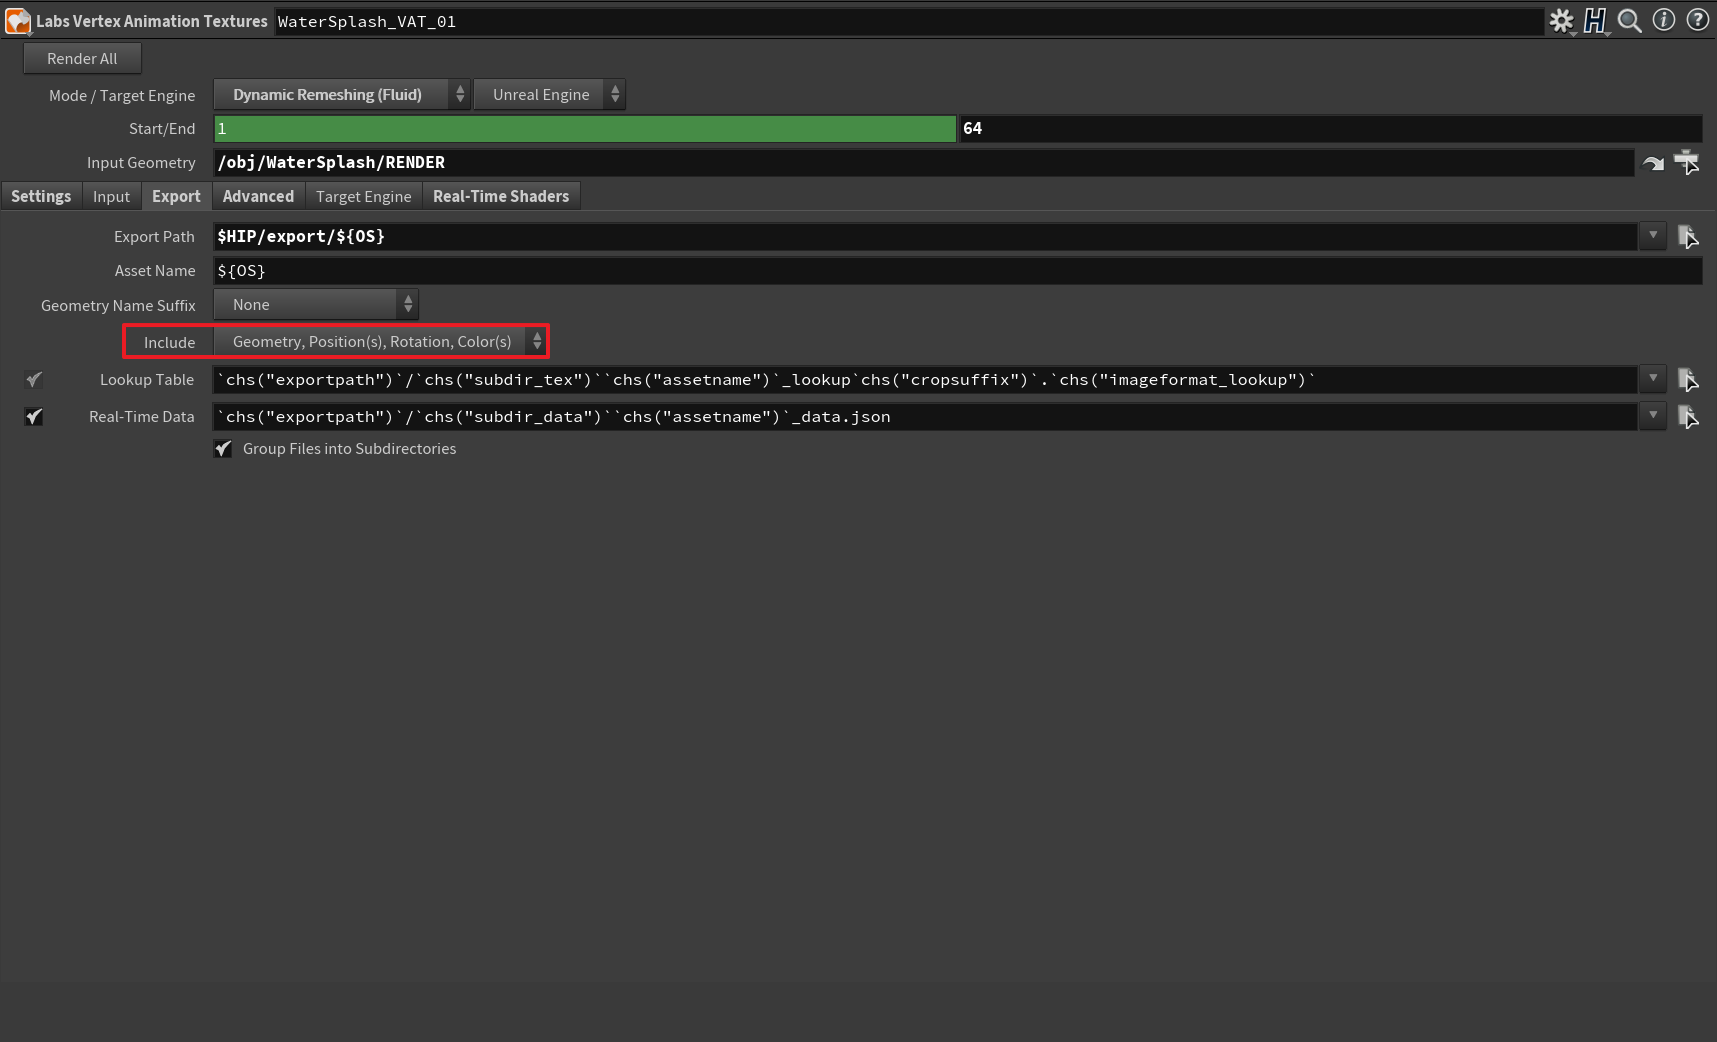
Task: Click the Start/End parameter label
Action: pos(162,129)
